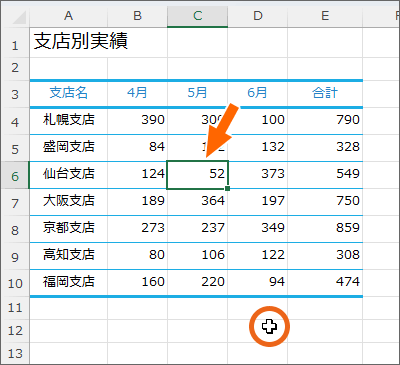Image resolution: width=400 pixels, height=365 pixels.
Task: Select row 3 header
Action: [15, 94]
